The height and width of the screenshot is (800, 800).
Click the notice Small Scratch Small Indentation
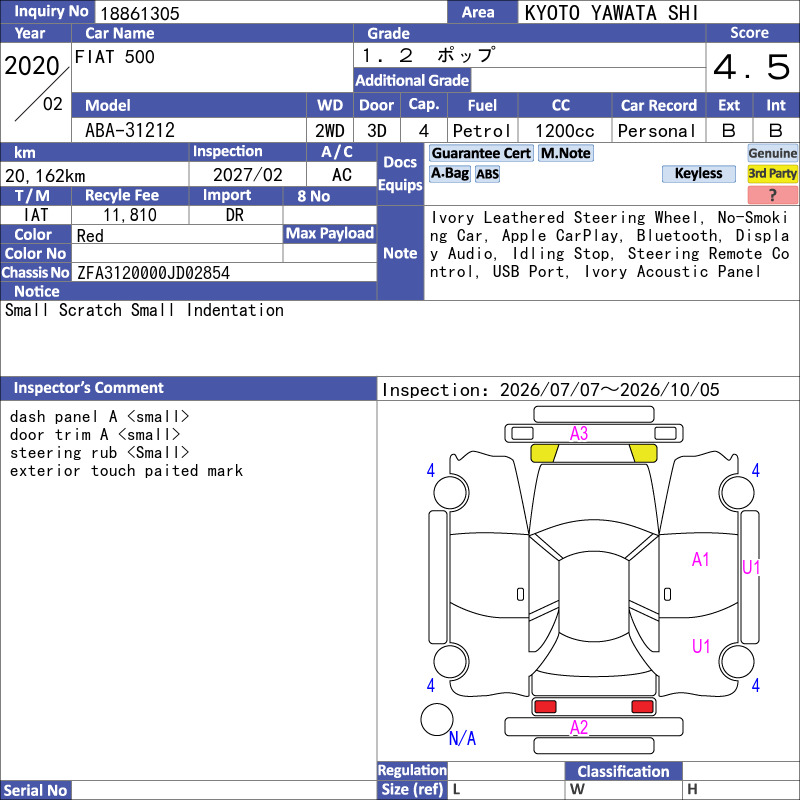click(144, 310)
